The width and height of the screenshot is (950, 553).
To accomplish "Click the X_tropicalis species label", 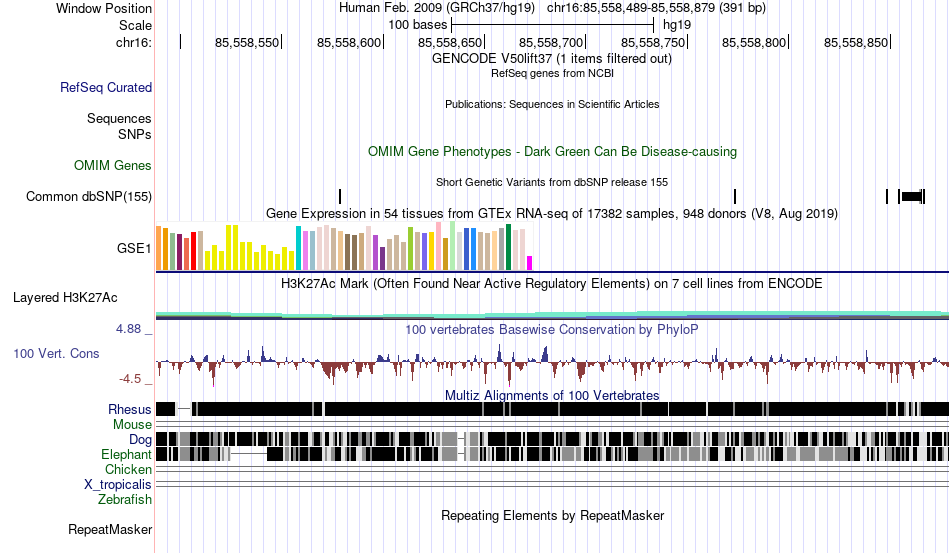I will (x=118, y=485).
